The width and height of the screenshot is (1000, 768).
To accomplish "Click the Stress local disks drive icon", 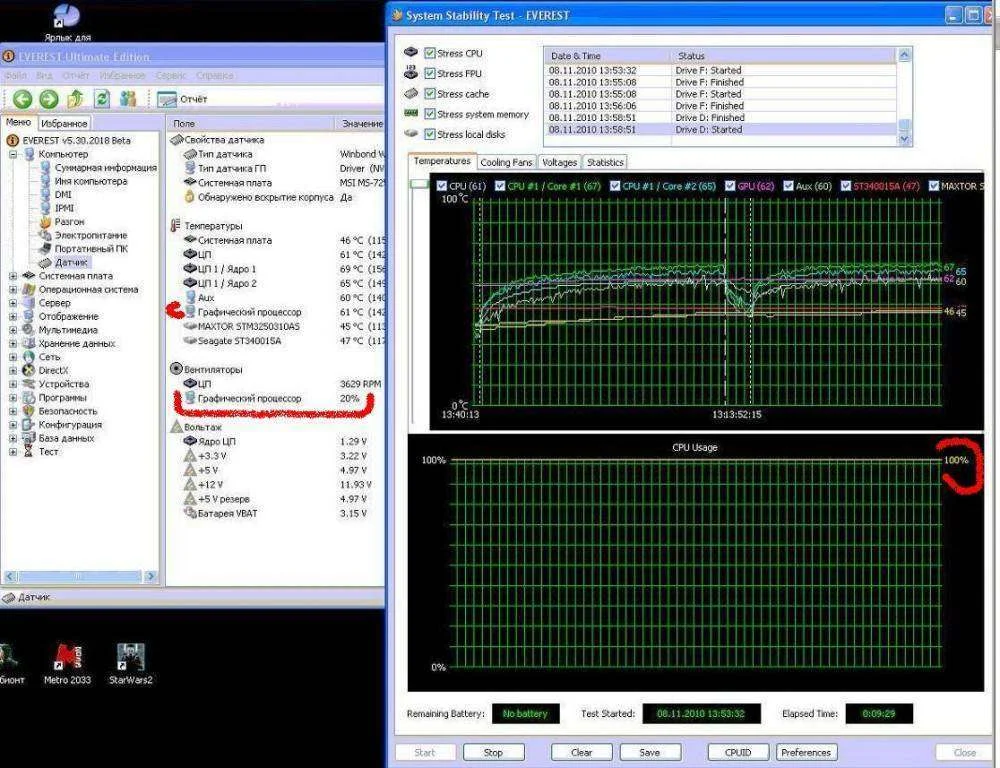I will 411,133.
